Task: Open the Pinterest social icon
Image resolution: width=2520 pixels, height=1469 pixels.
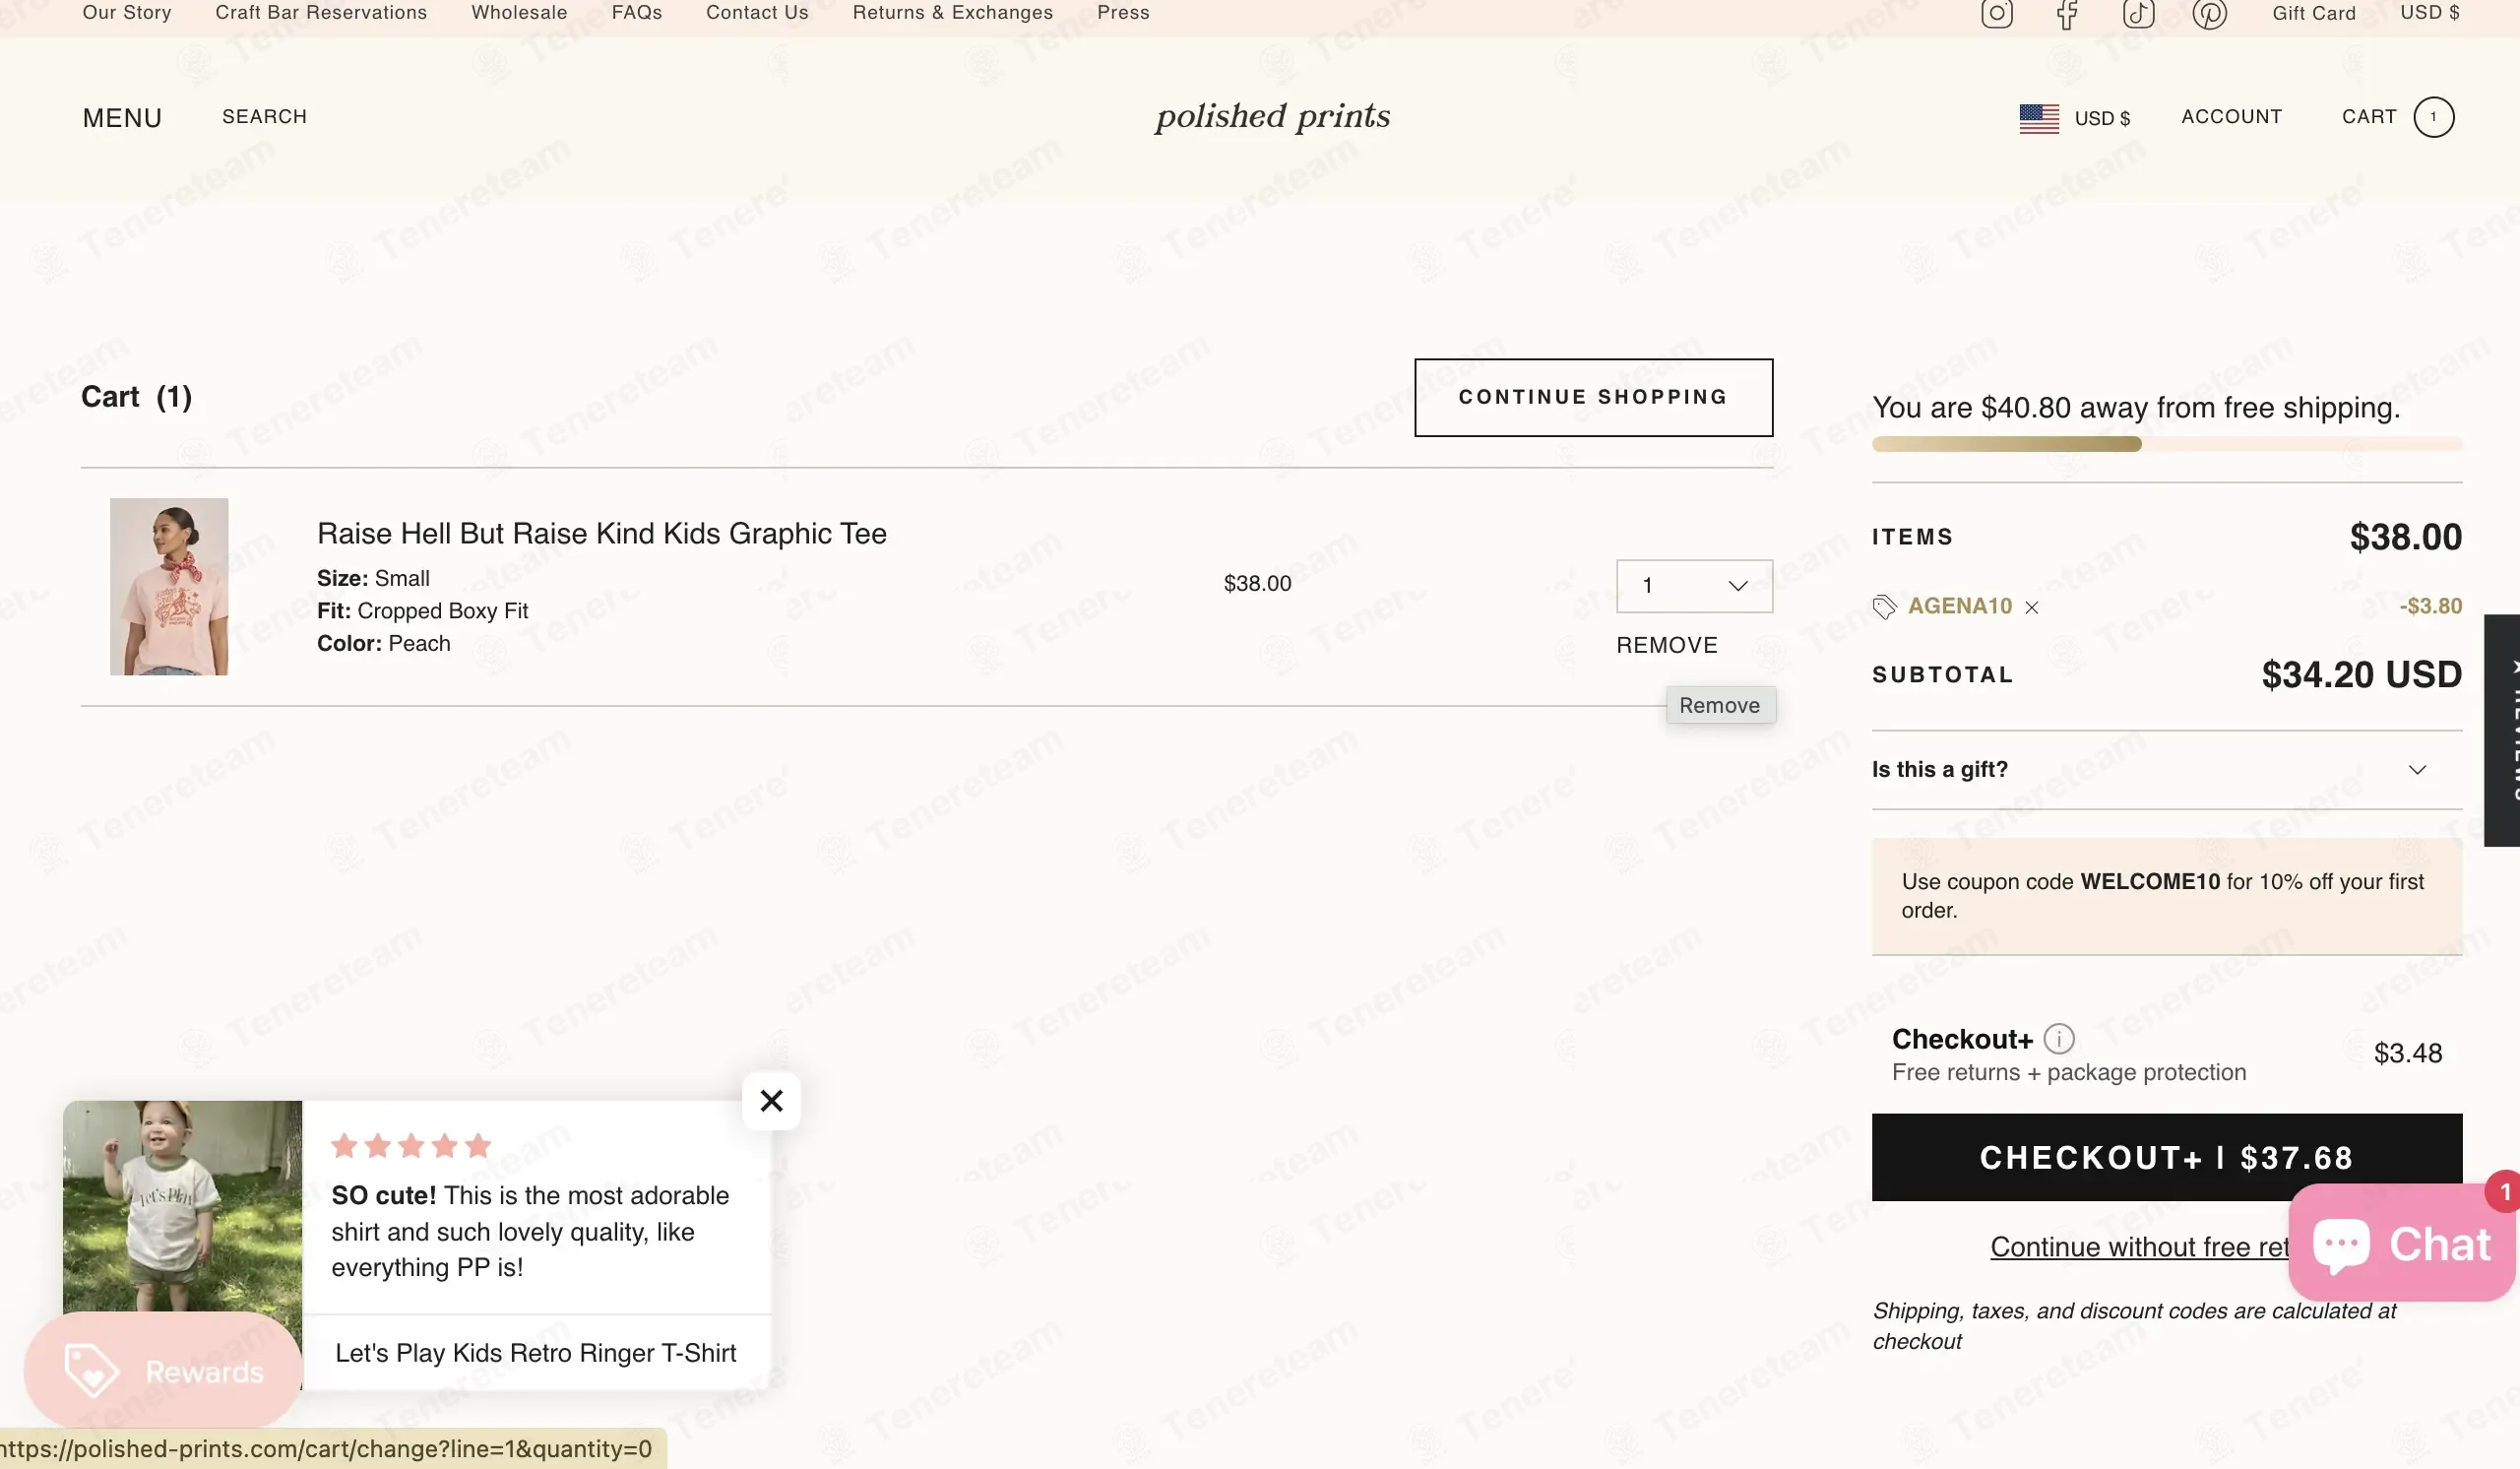Action: [2209, 14]
